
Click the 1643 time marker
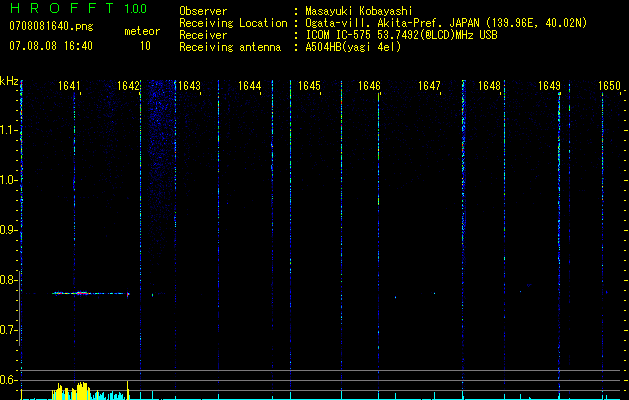pyautogui.click(x=189, y=86)
